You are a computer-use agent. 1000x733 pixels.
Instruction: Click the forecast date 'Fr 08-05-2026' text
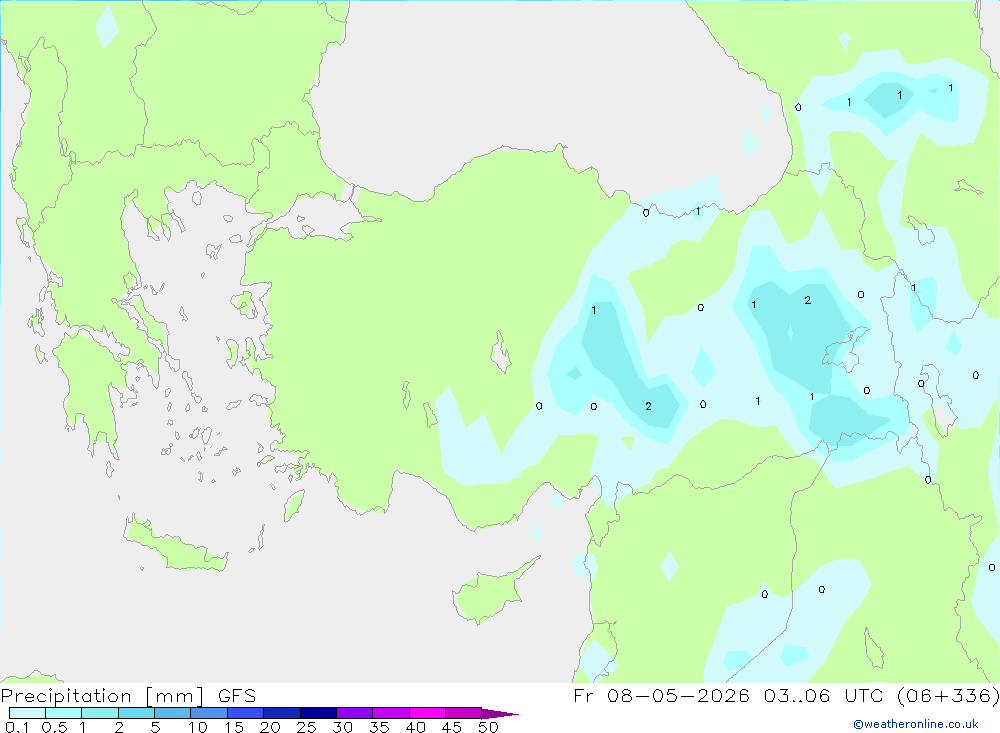click(x=661, y=696)
